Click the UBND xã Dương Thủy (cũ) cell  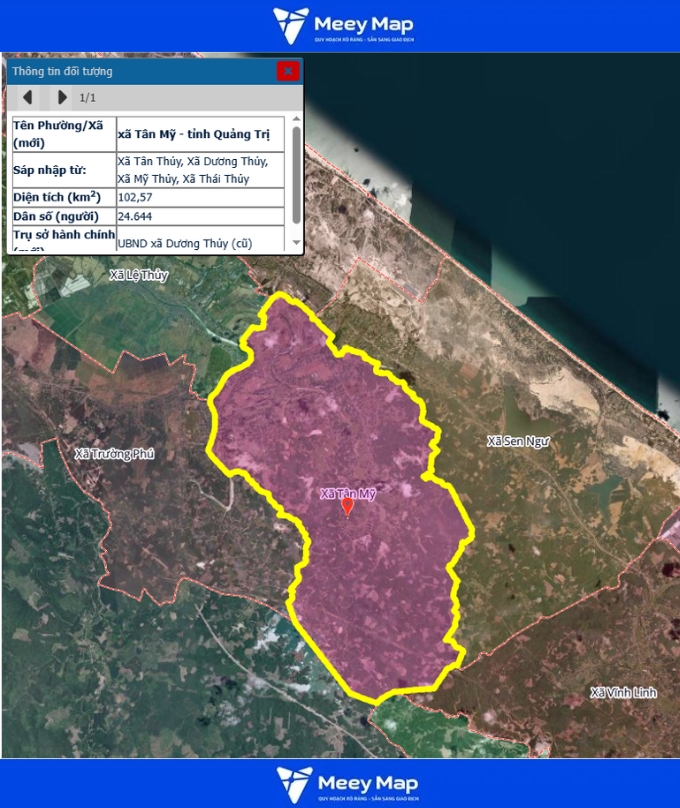200,242
